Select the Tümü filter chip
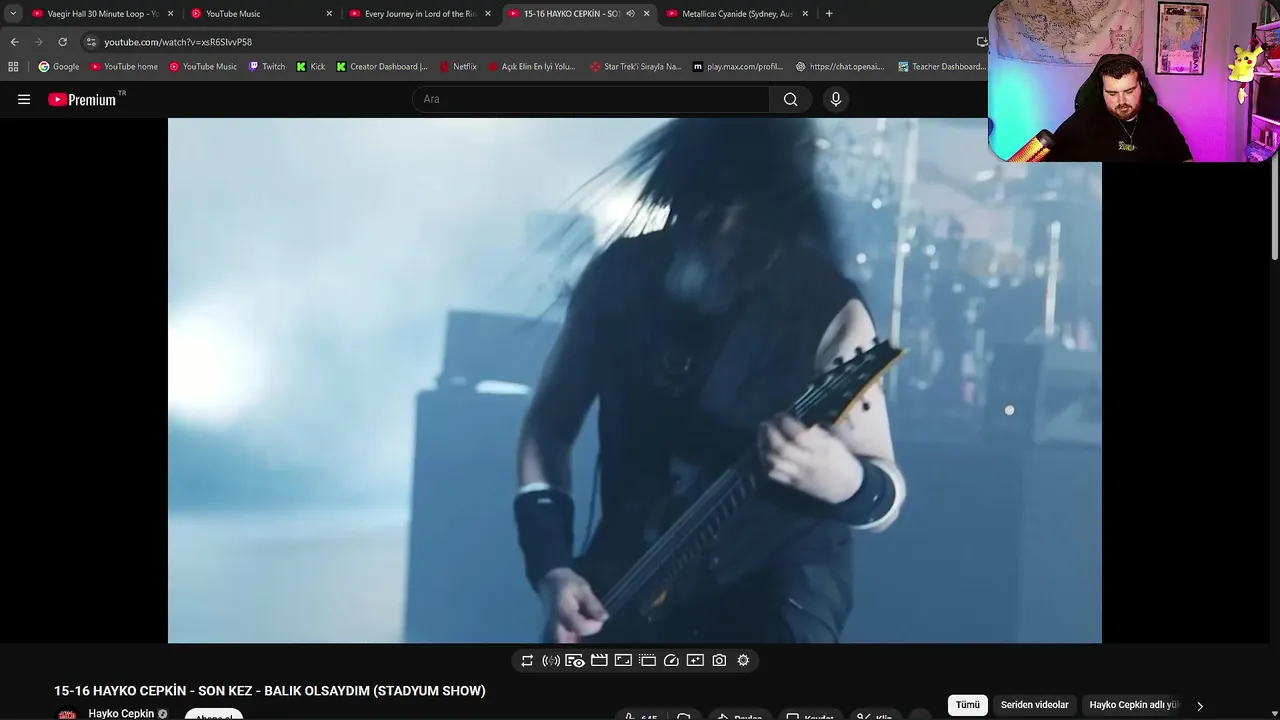This screenshot has height=720, width=1280. pos(968,705)
